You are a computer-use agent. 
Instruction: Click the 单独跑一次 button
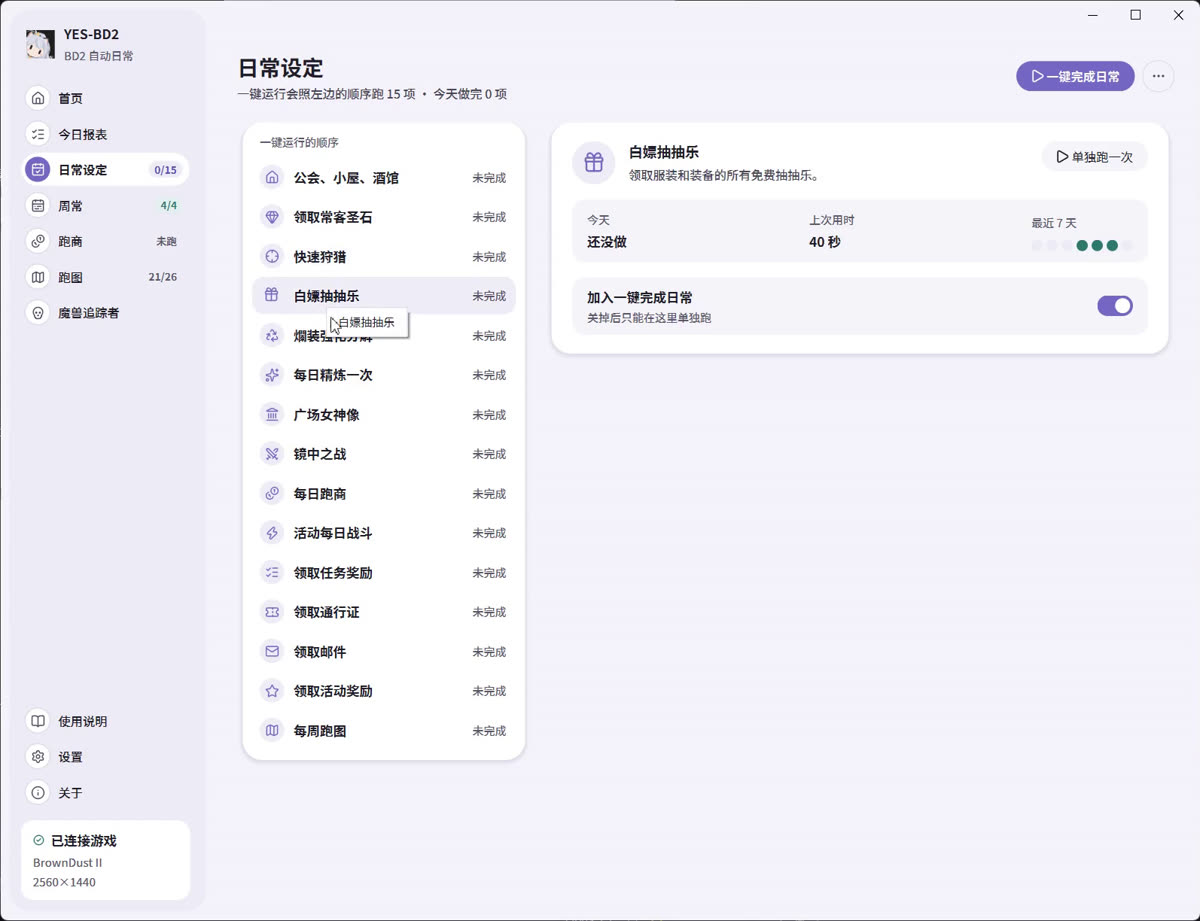point(1094,157)
